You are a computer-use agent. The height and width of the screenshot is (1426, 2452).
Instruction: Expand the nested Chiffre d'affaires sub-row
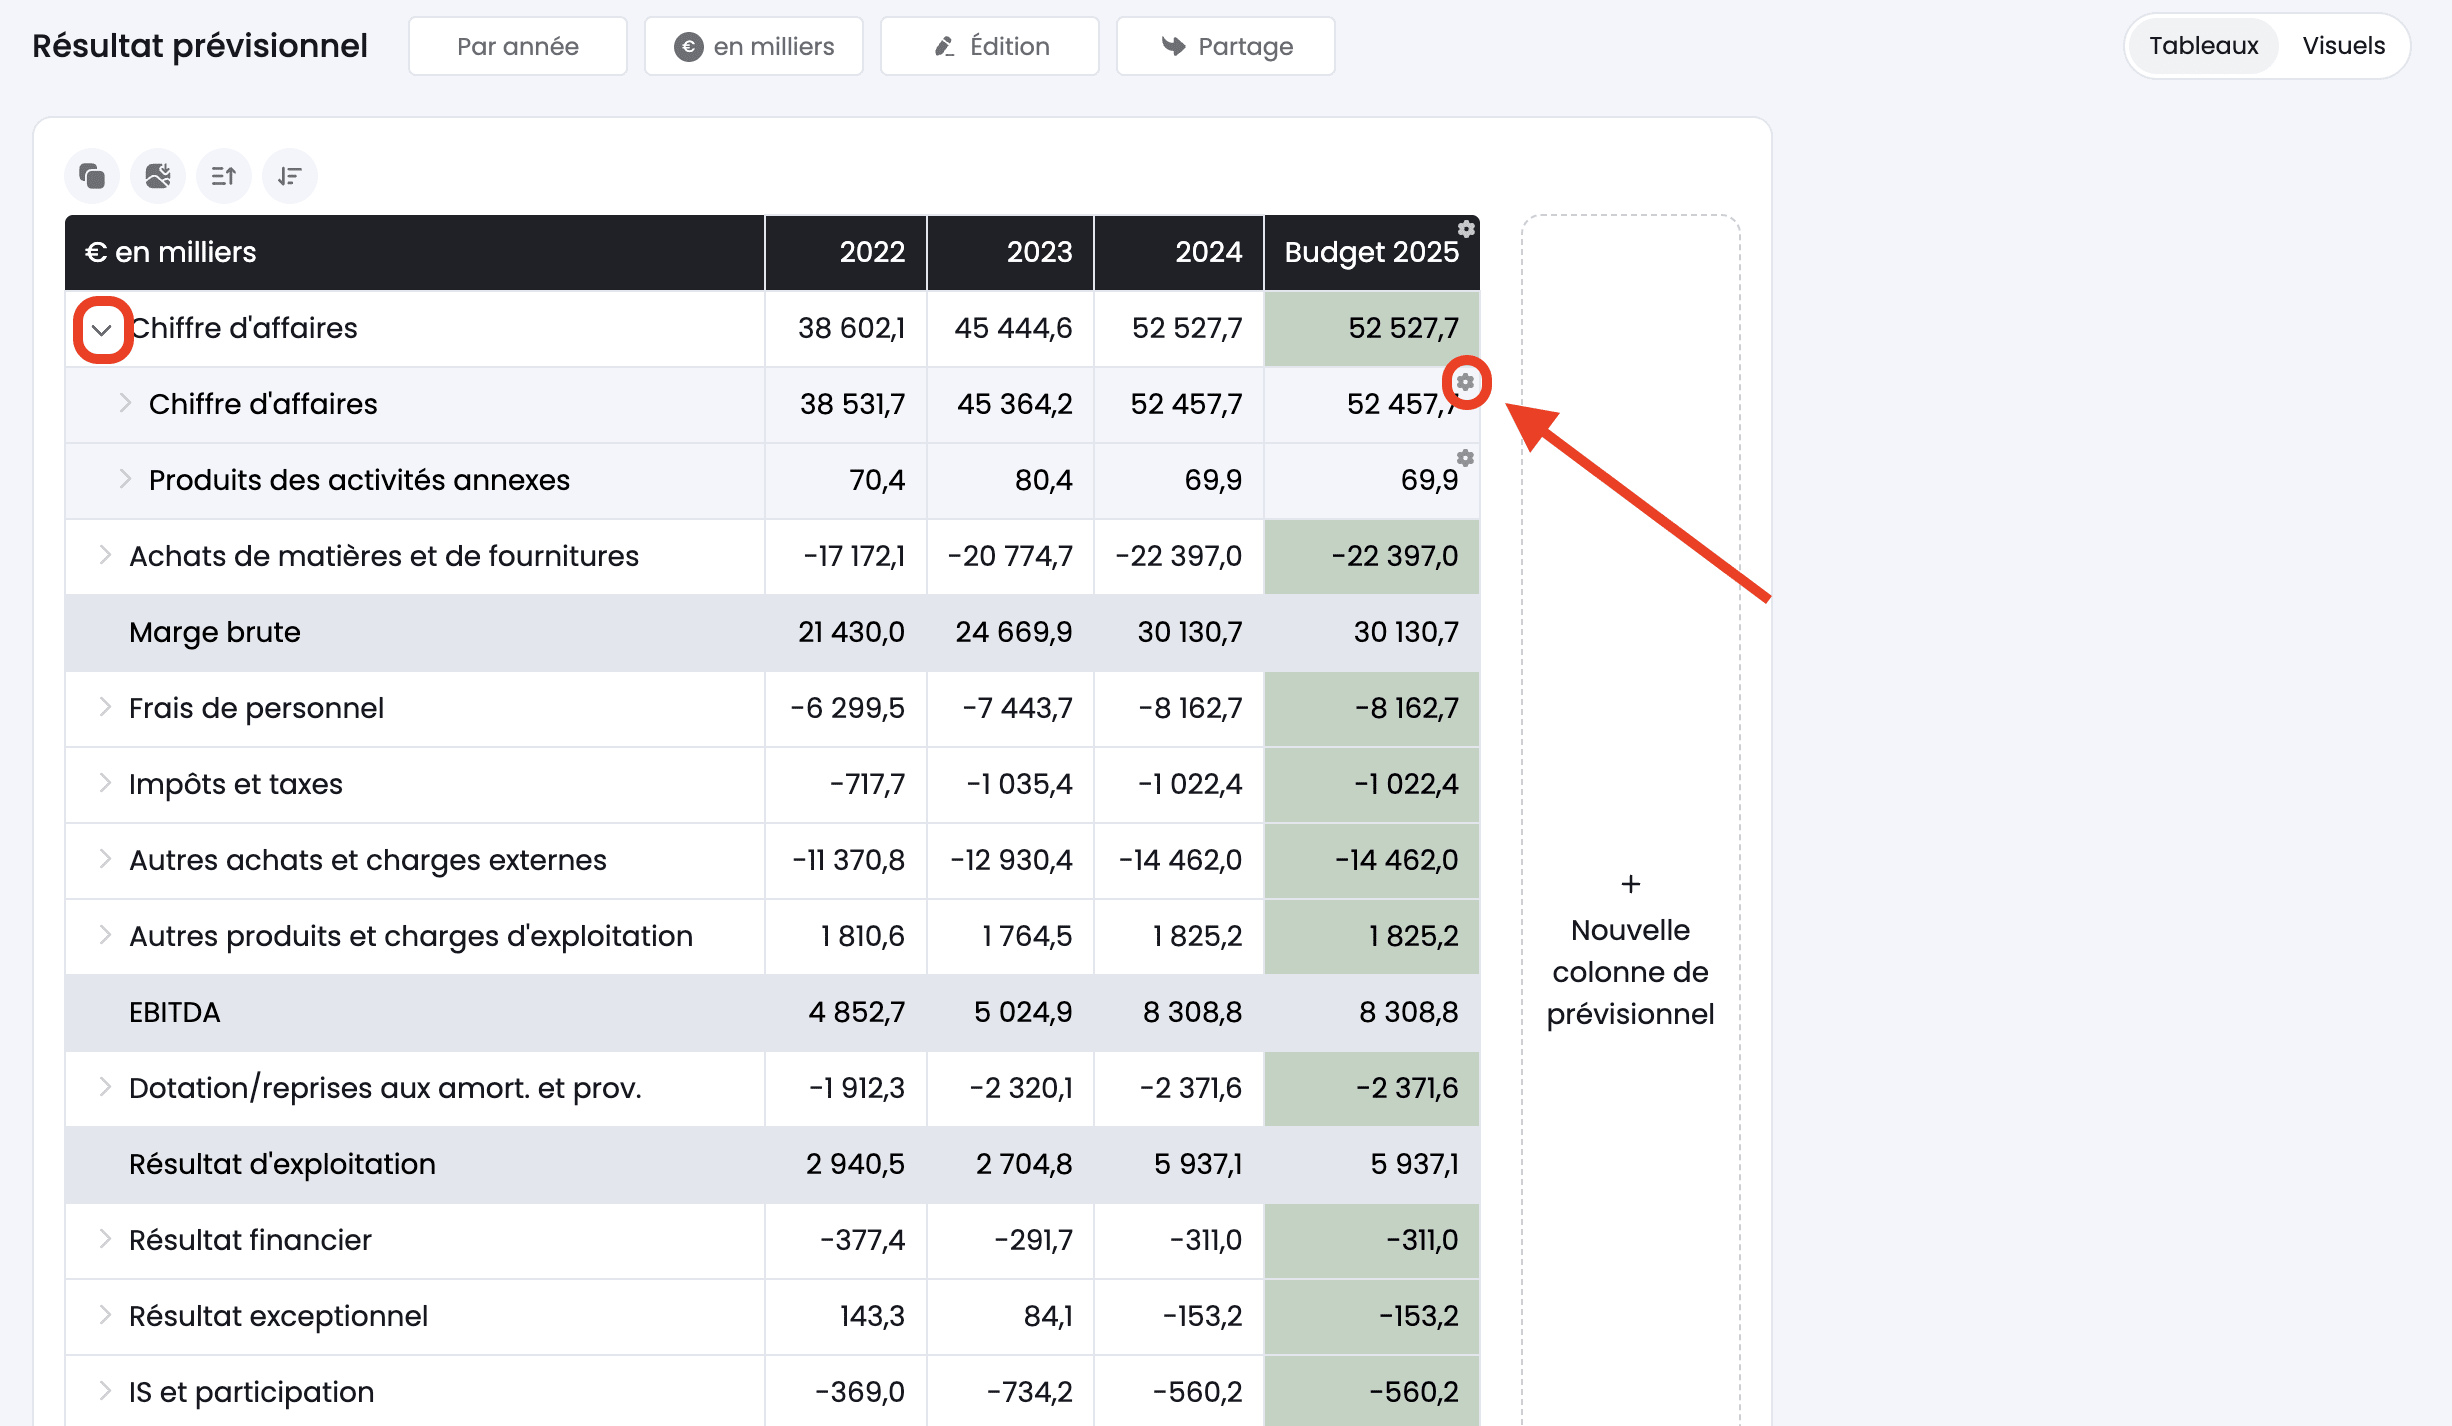125,403
